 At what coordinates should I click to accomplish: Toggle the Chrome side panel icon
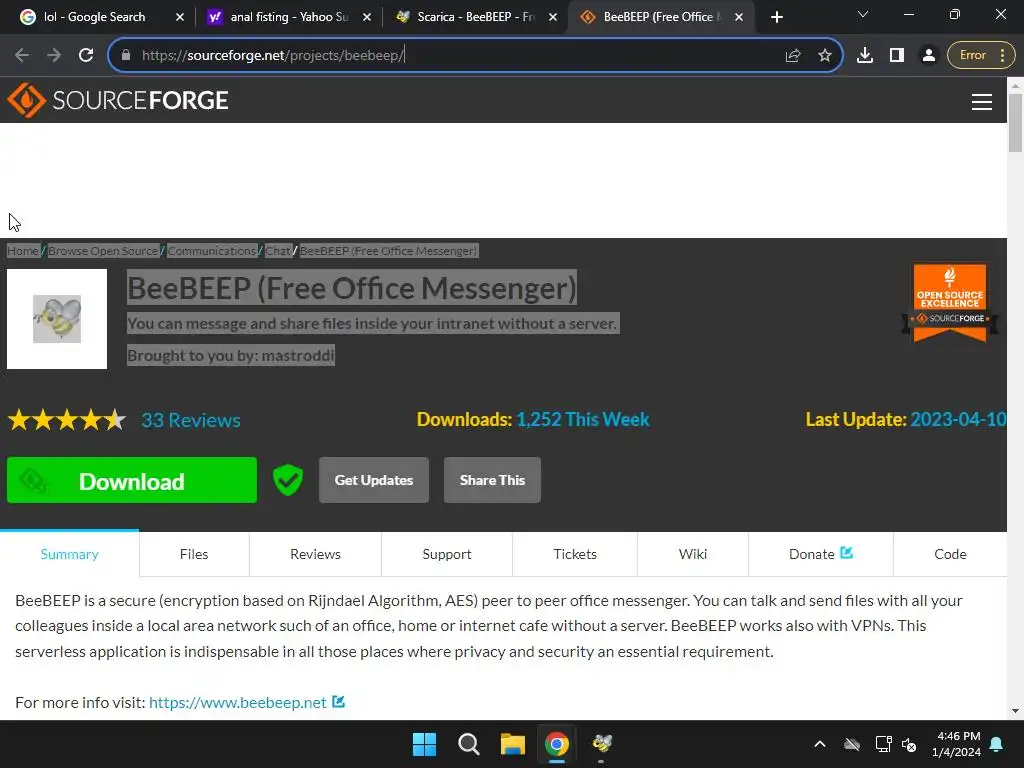pos(897,55)
